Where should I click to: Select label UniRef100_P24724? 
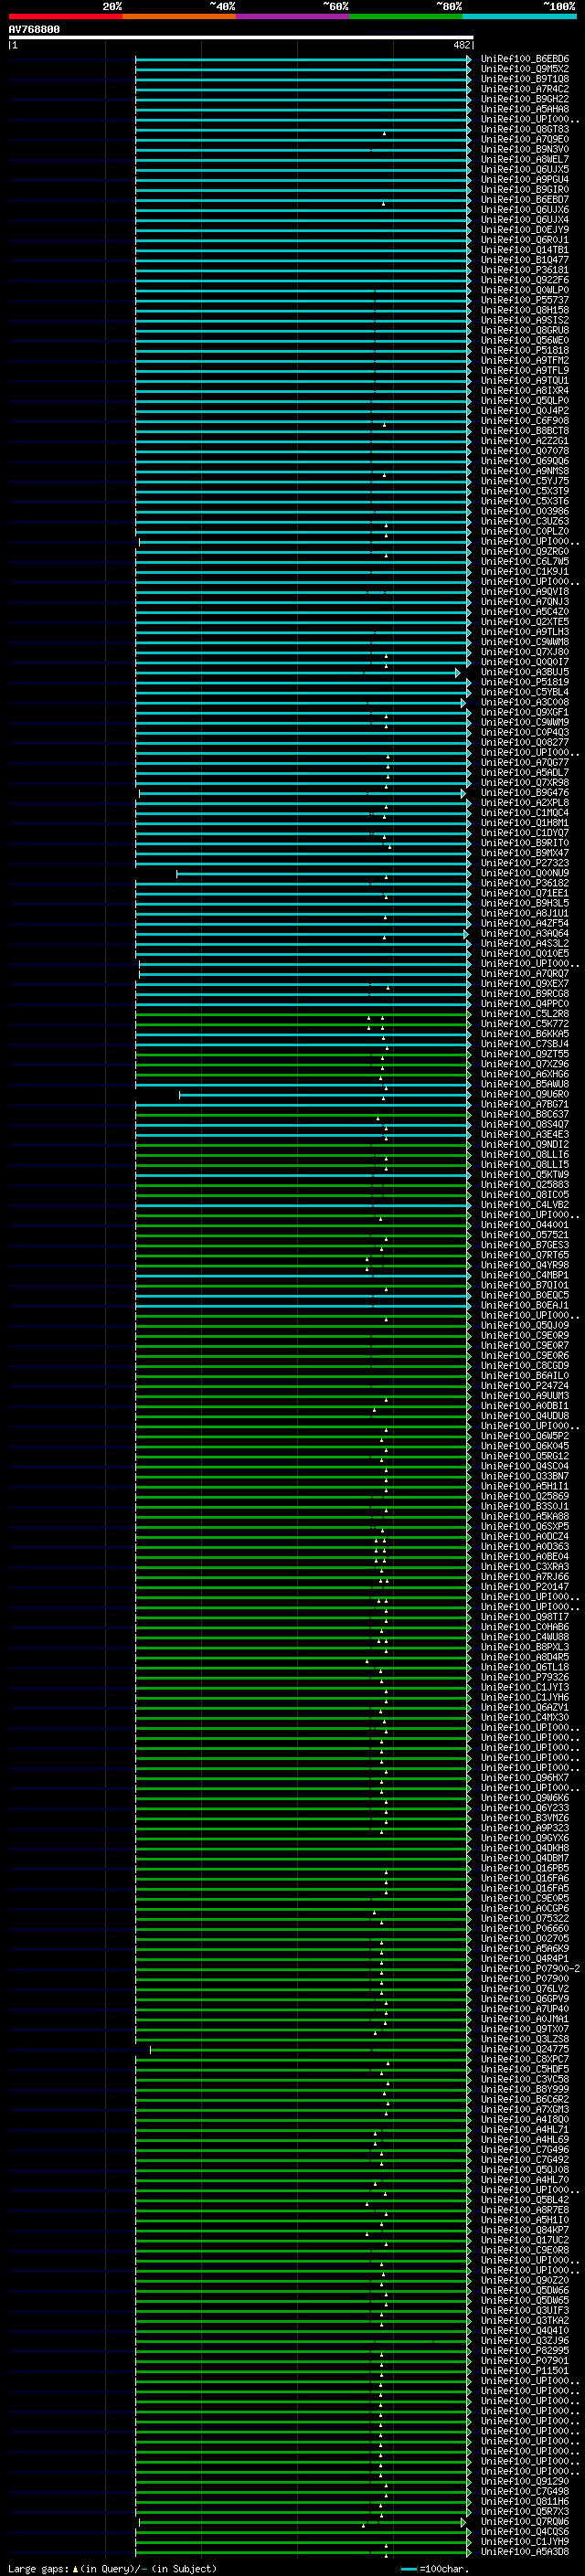524,1386
